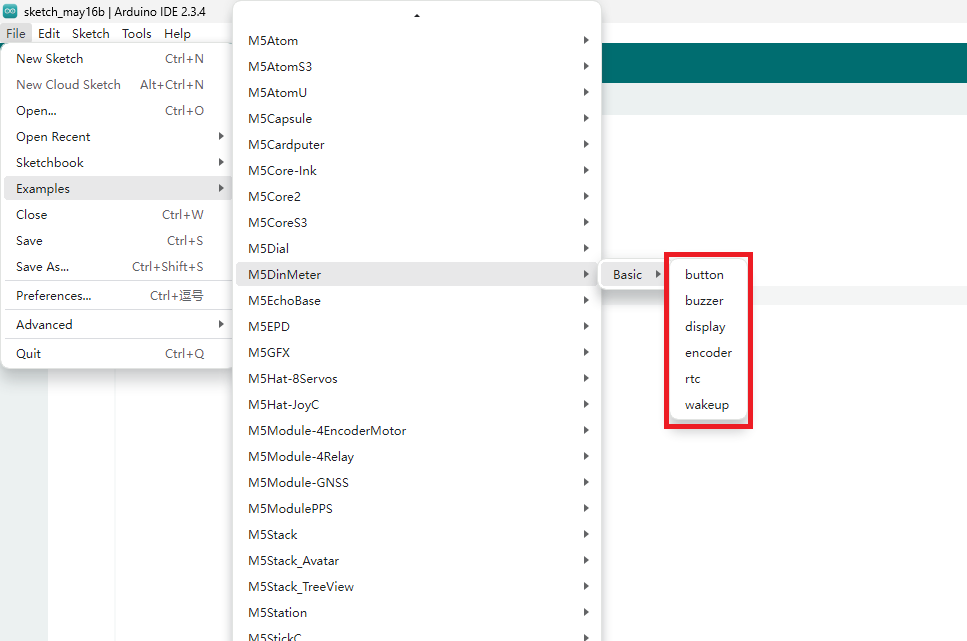Open the M5GFX examples entry
This screenshot has width=967, height=641.
pyautogui.click(x=417, y=352)
